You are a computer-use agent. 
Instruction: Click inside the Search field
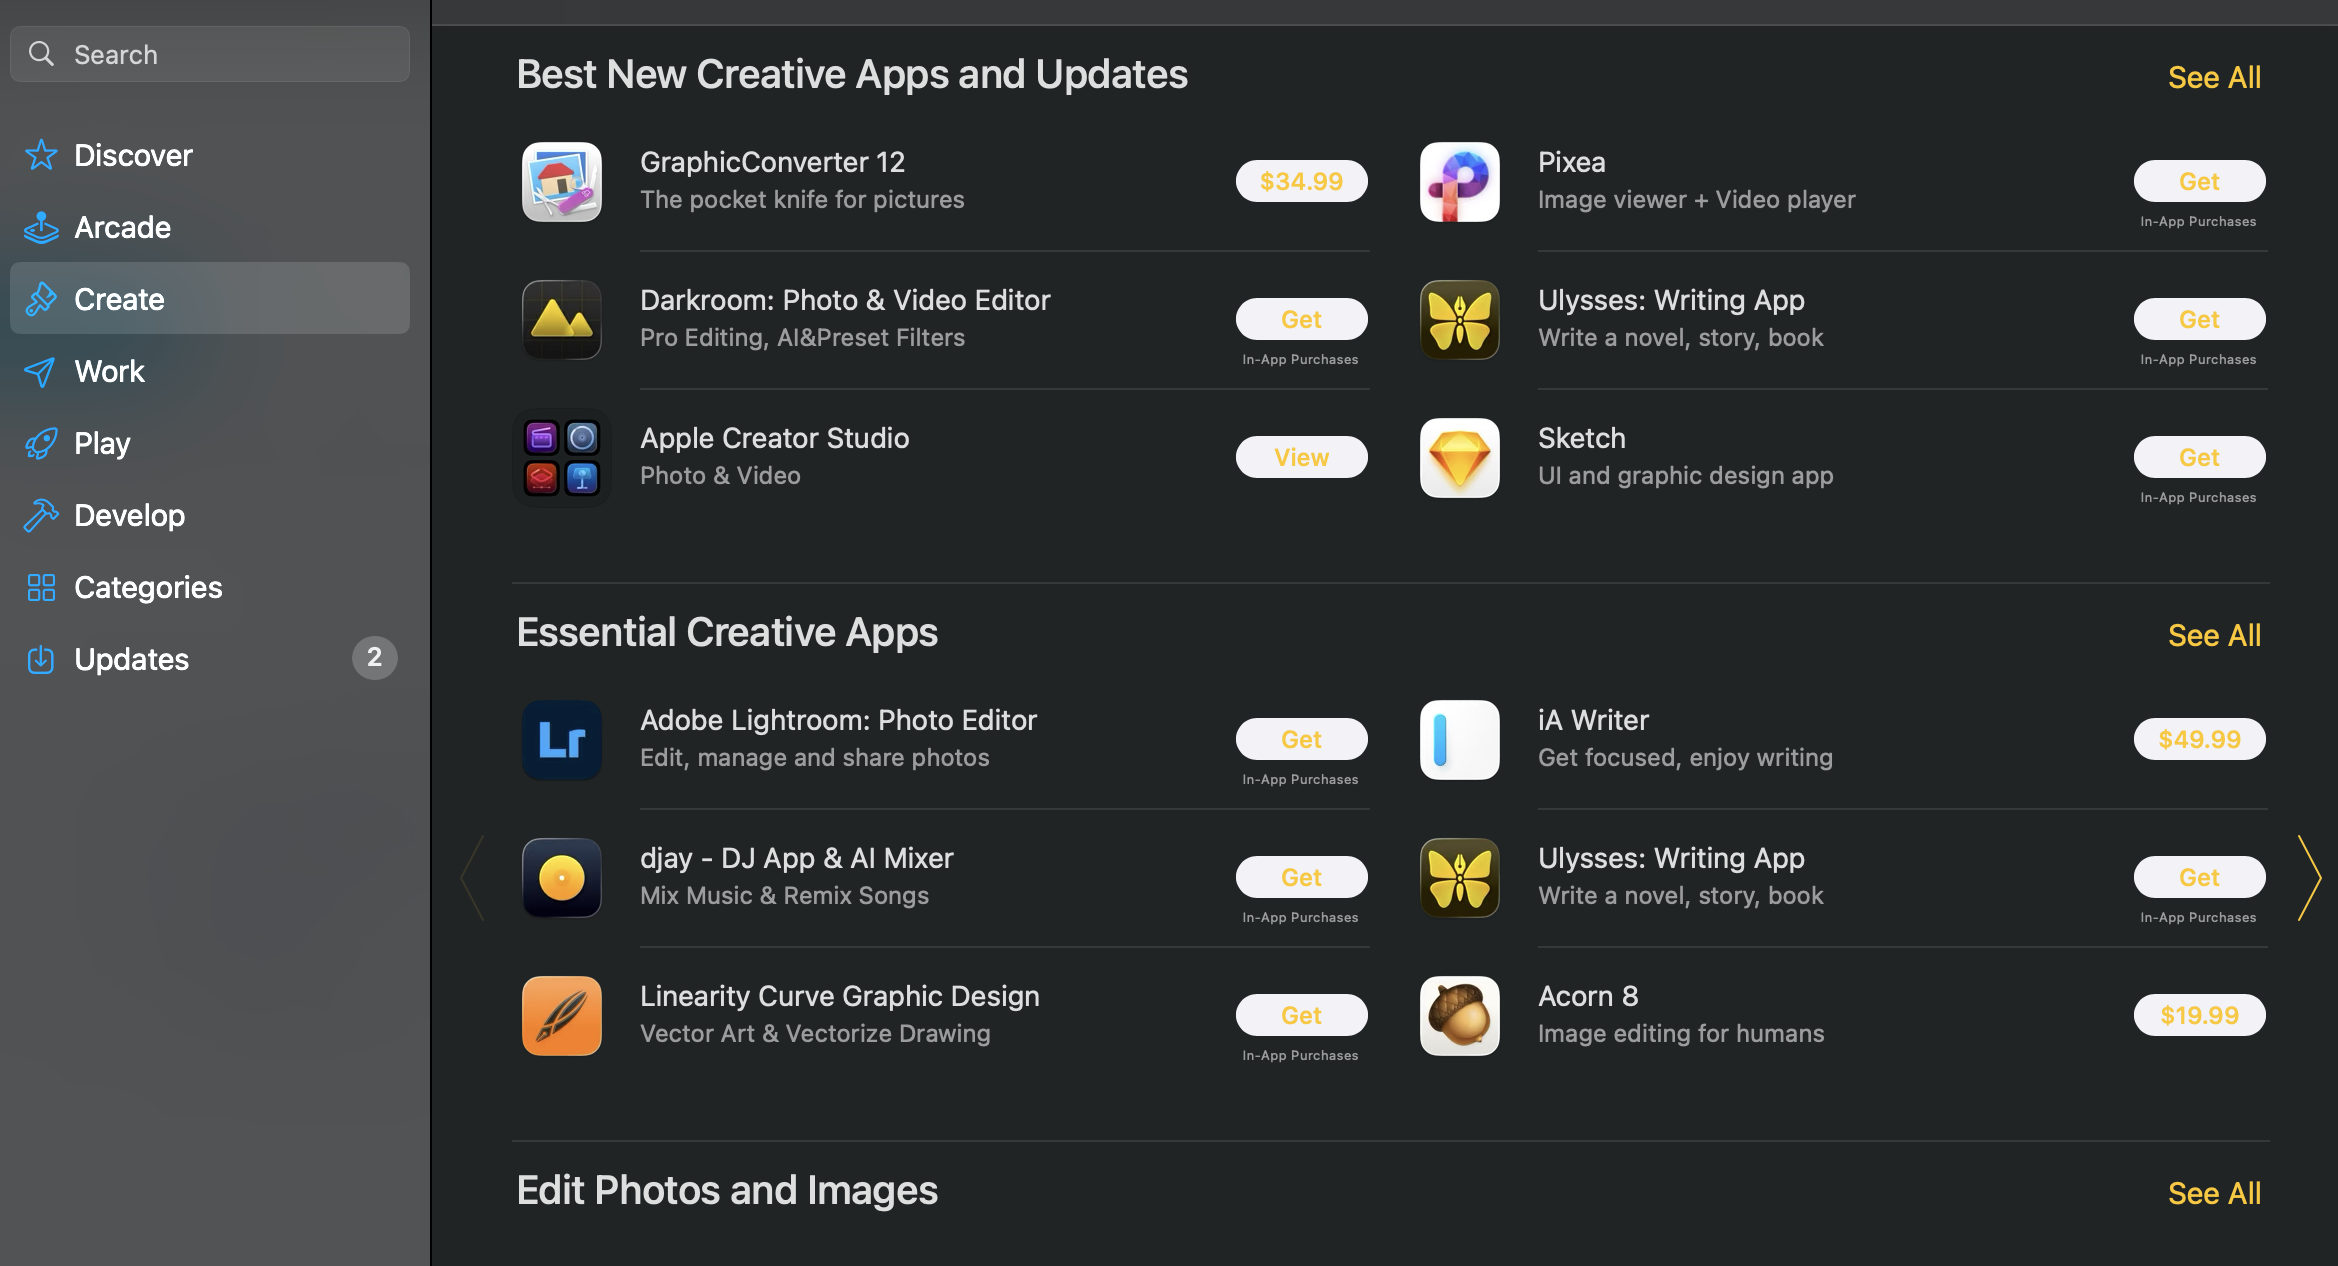click(x=209, y=54)
